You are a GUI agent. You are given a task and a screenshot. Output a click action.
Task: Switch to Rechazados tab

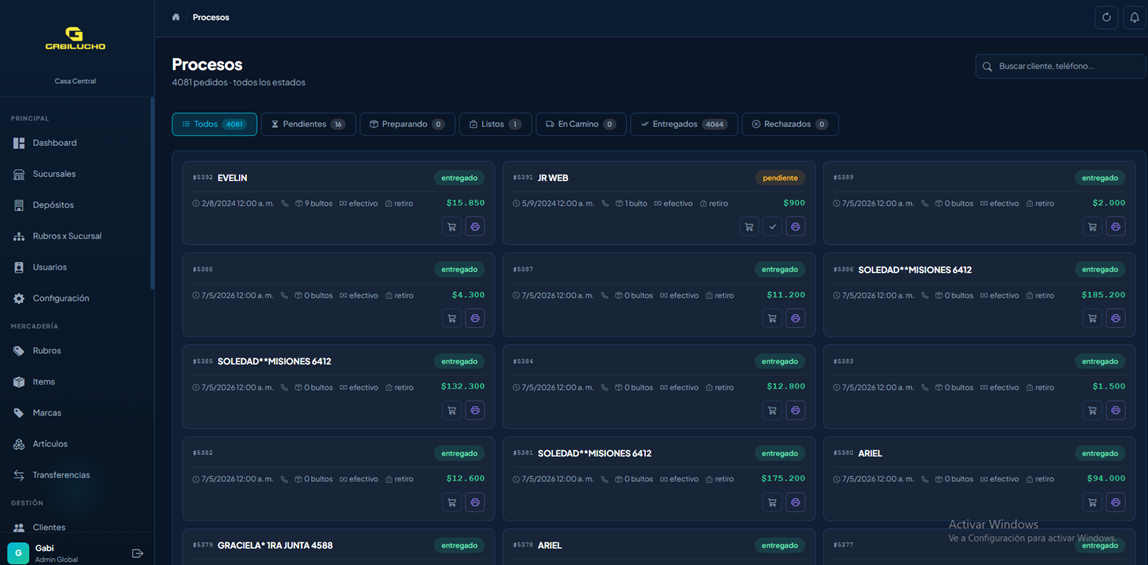click(790, 124)
